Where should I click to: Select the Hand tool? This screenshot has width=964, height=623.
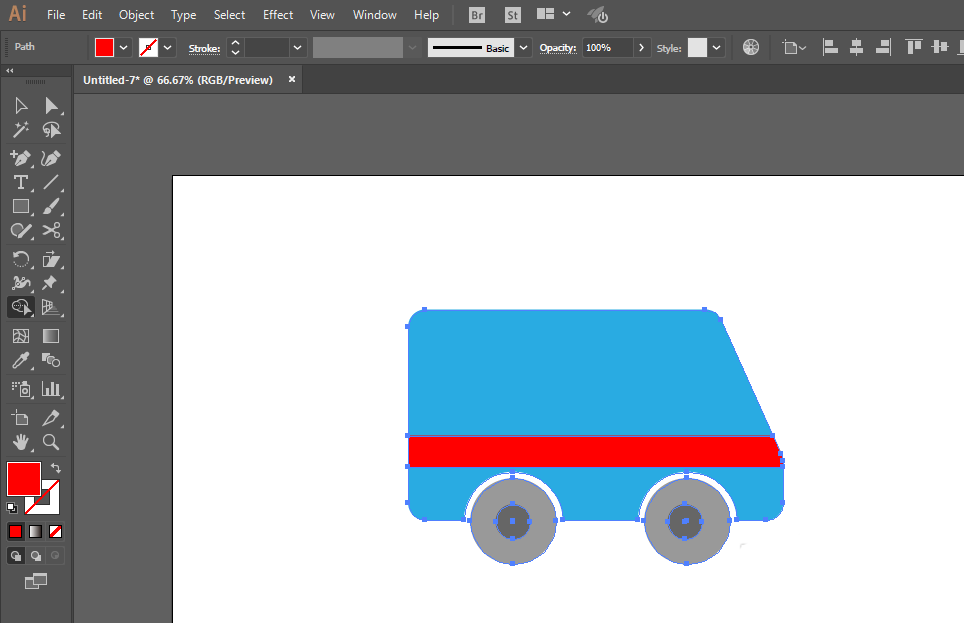click(x=20, y=441)
